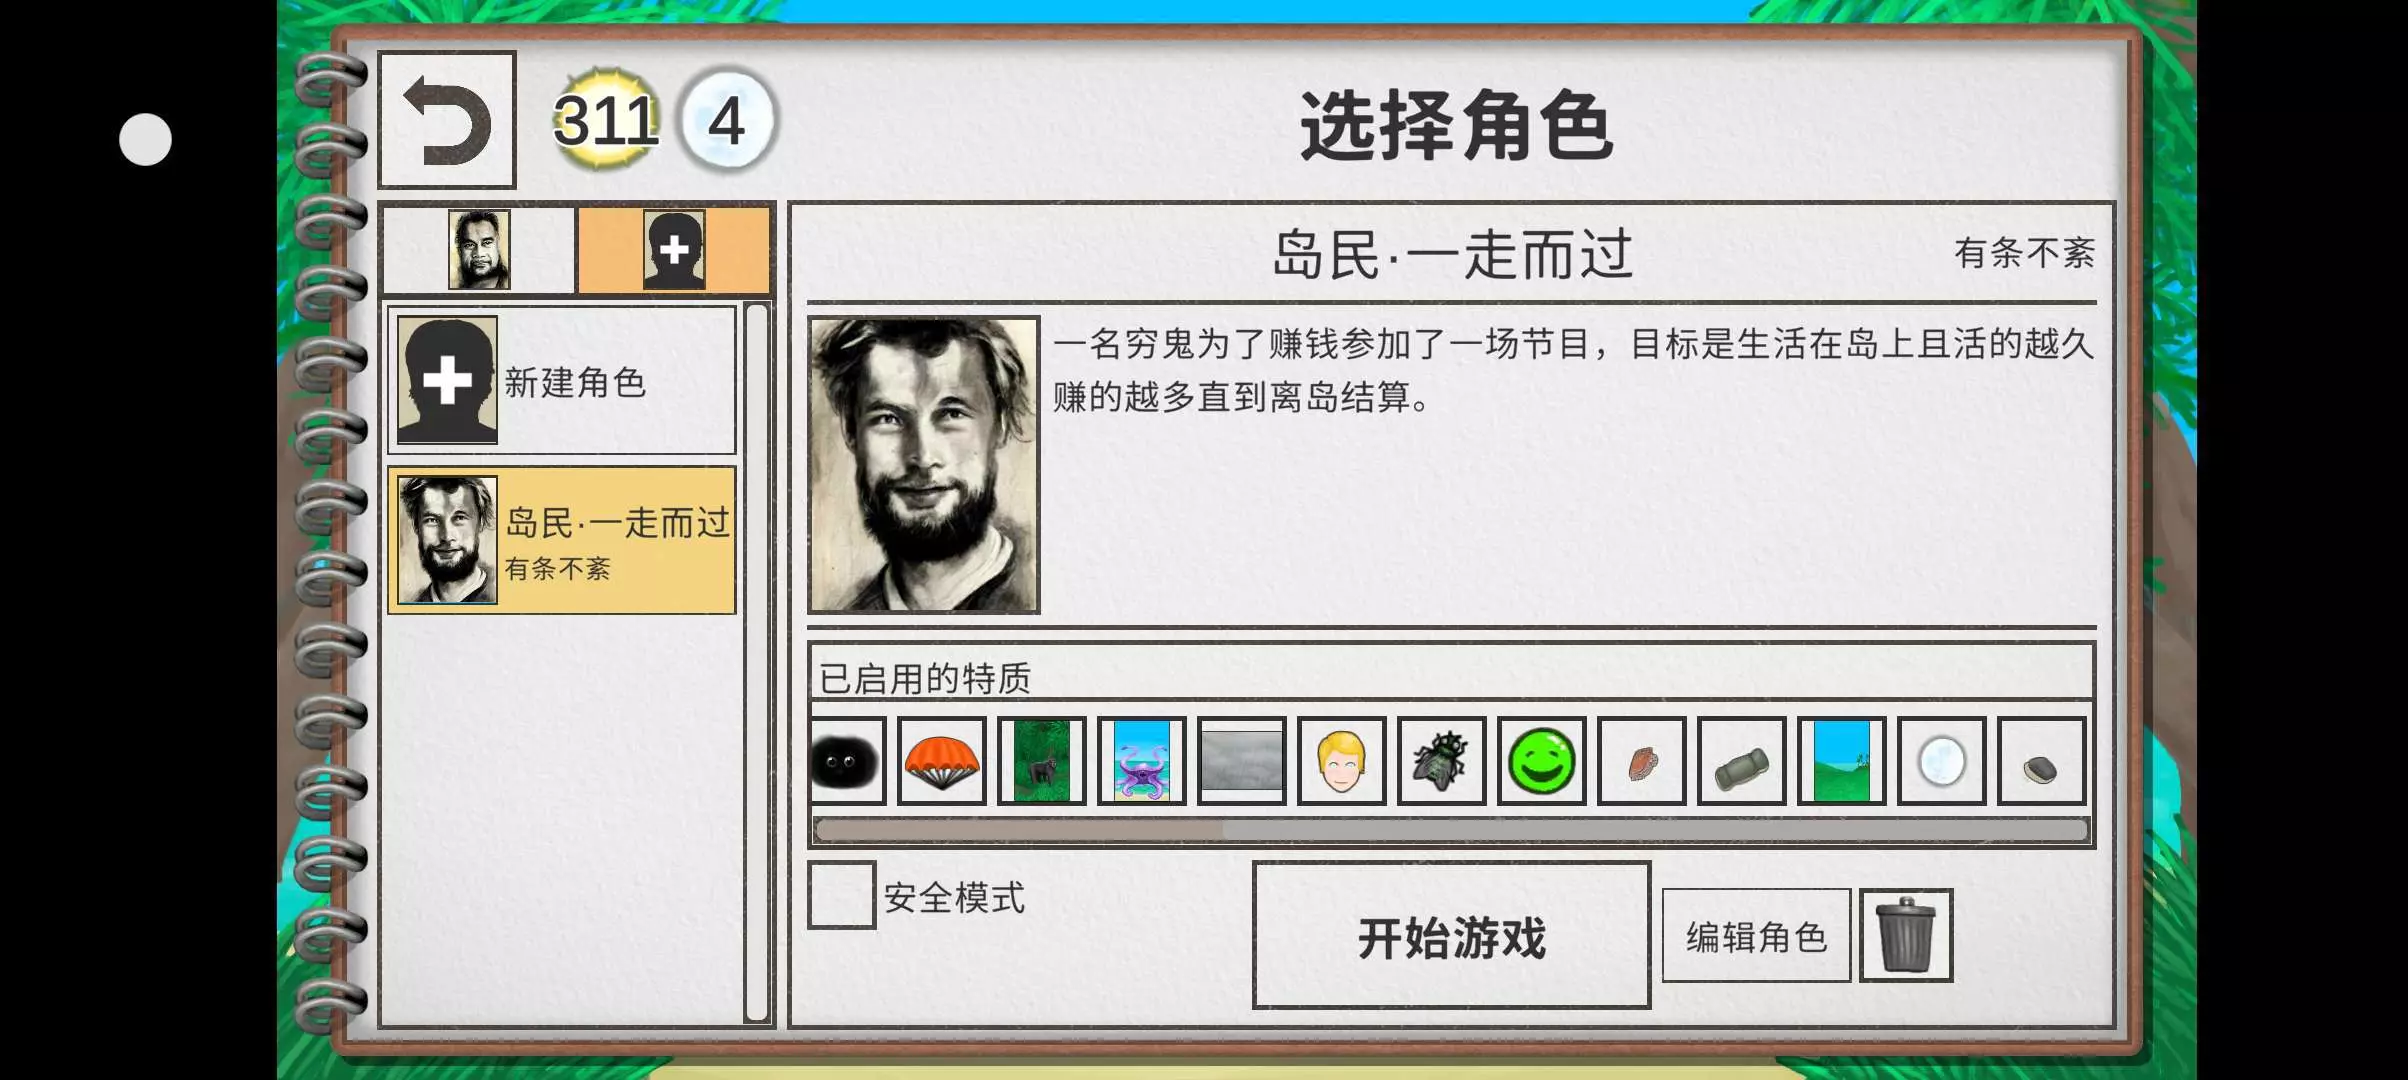Switch to the add-character silhouette tab

tap(674, 249)
